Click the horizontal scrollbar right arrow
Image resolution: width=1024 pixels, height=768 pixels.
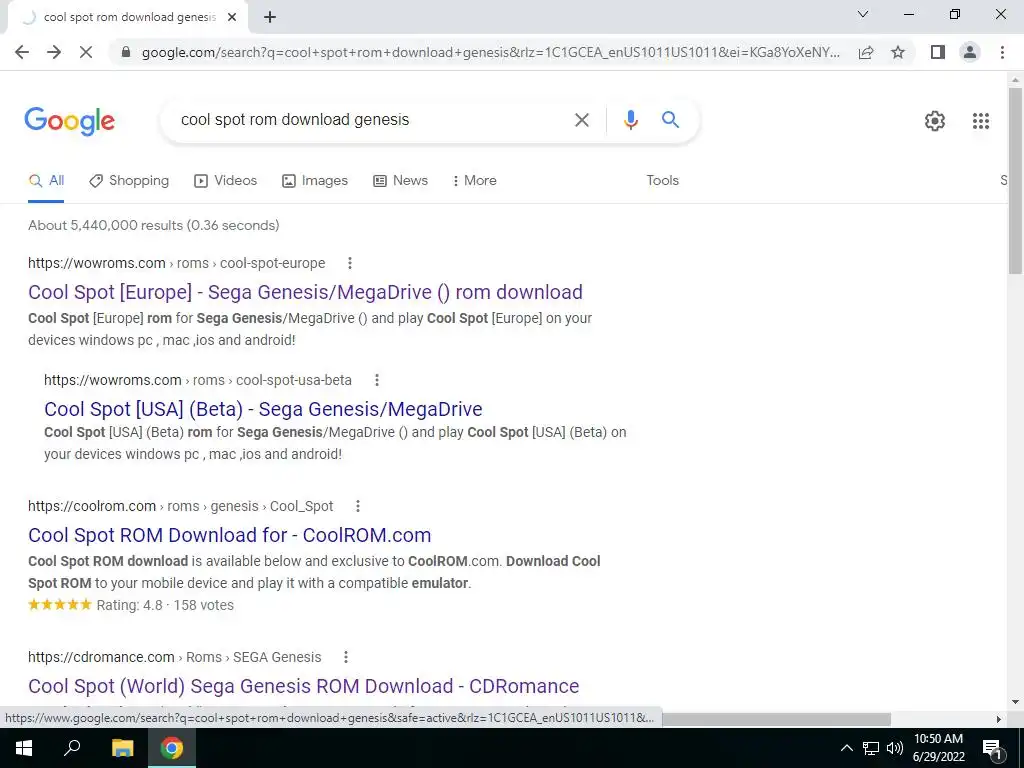pyautogui.click(x=999, y=719)
